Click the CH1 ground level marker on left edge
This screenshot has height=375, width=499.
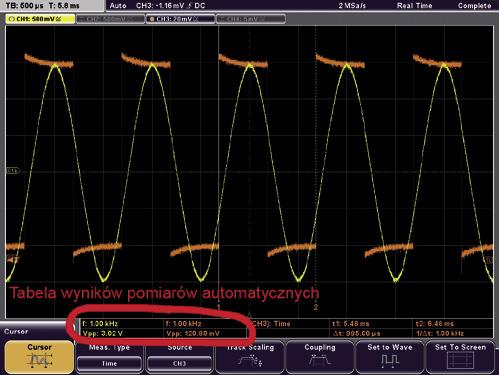coord(13,171)
